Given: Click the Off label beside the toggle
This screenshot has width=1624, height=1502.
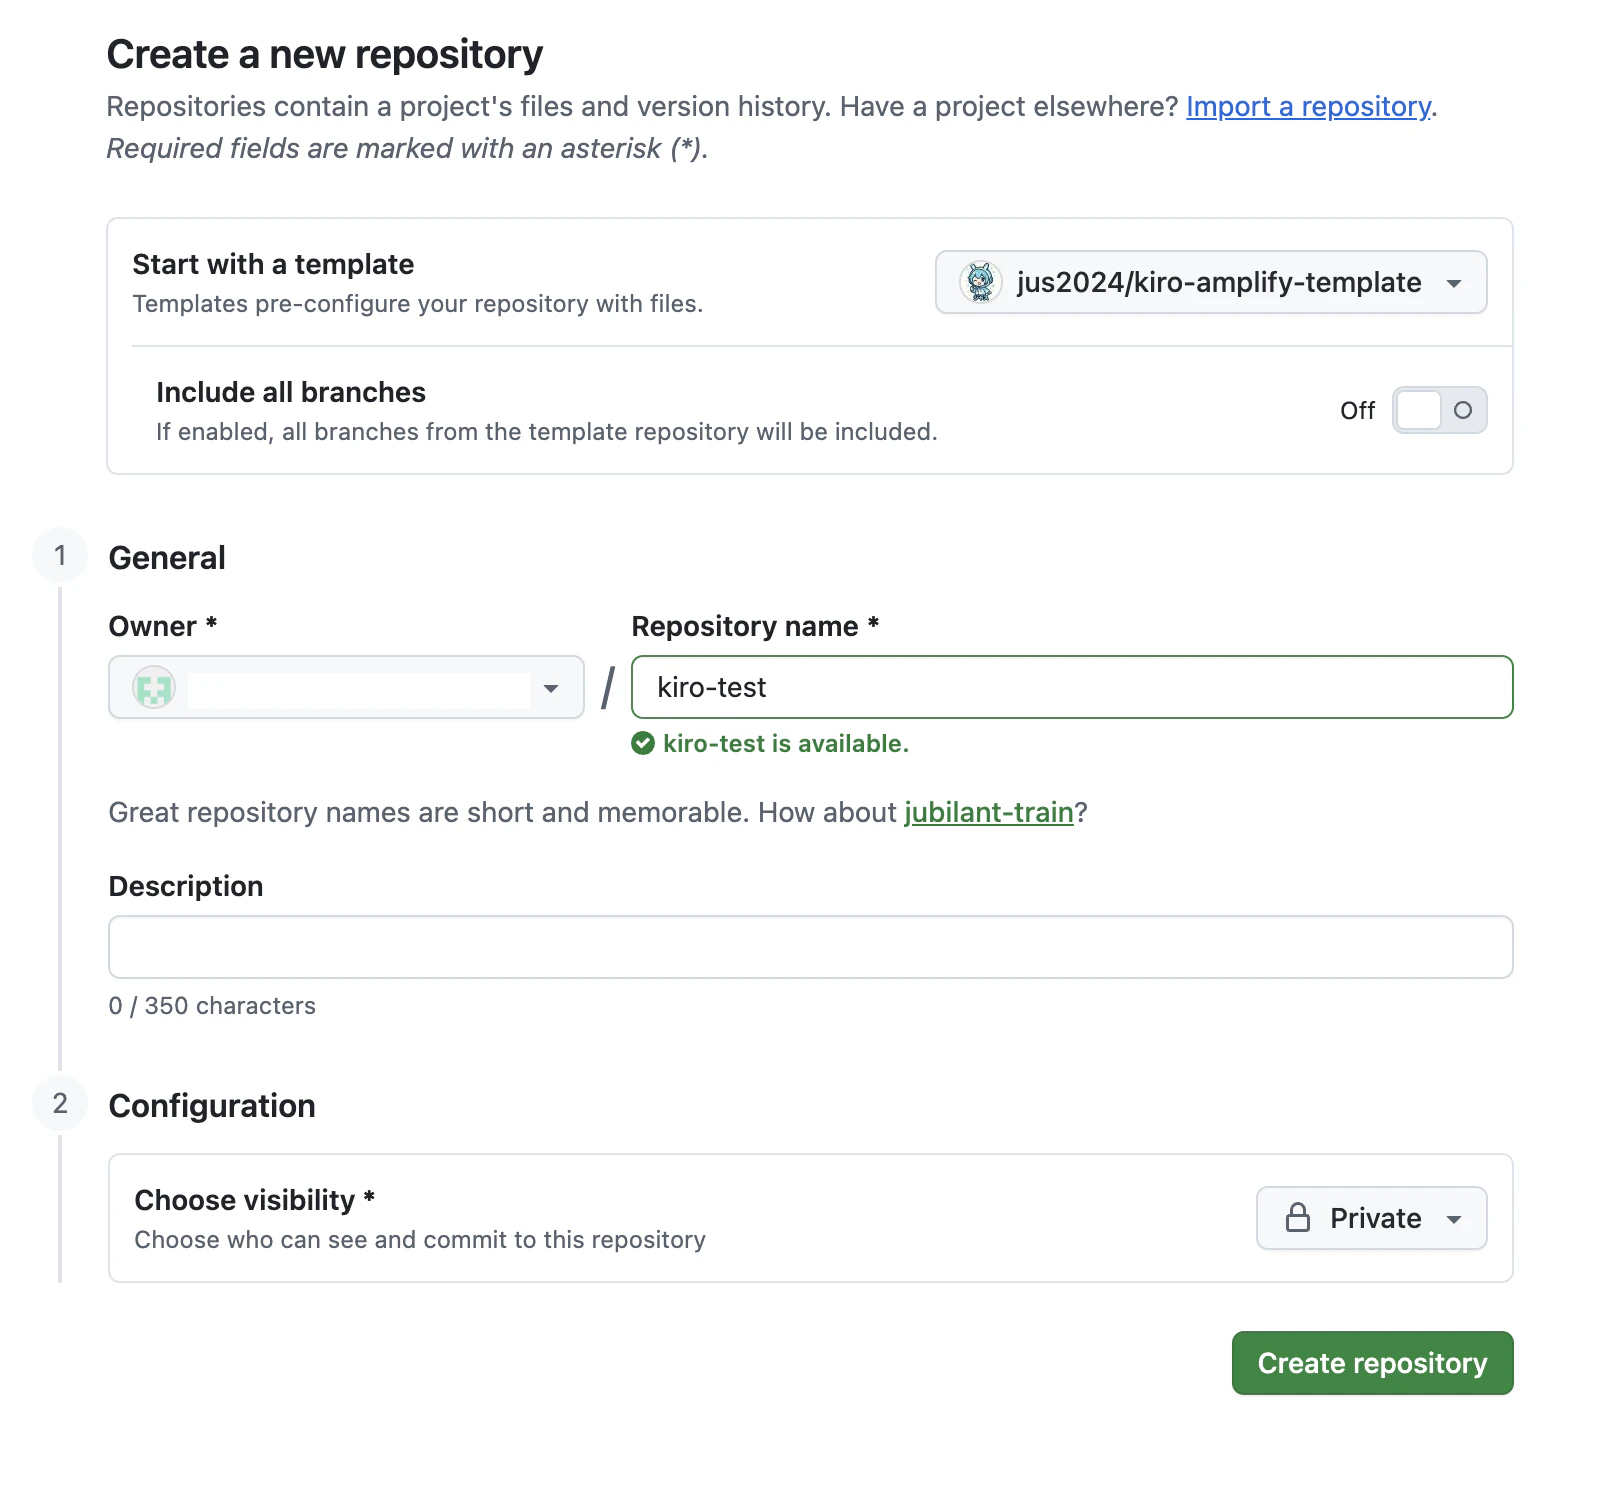Looking at the screenshot, I should coord(1357,411).
